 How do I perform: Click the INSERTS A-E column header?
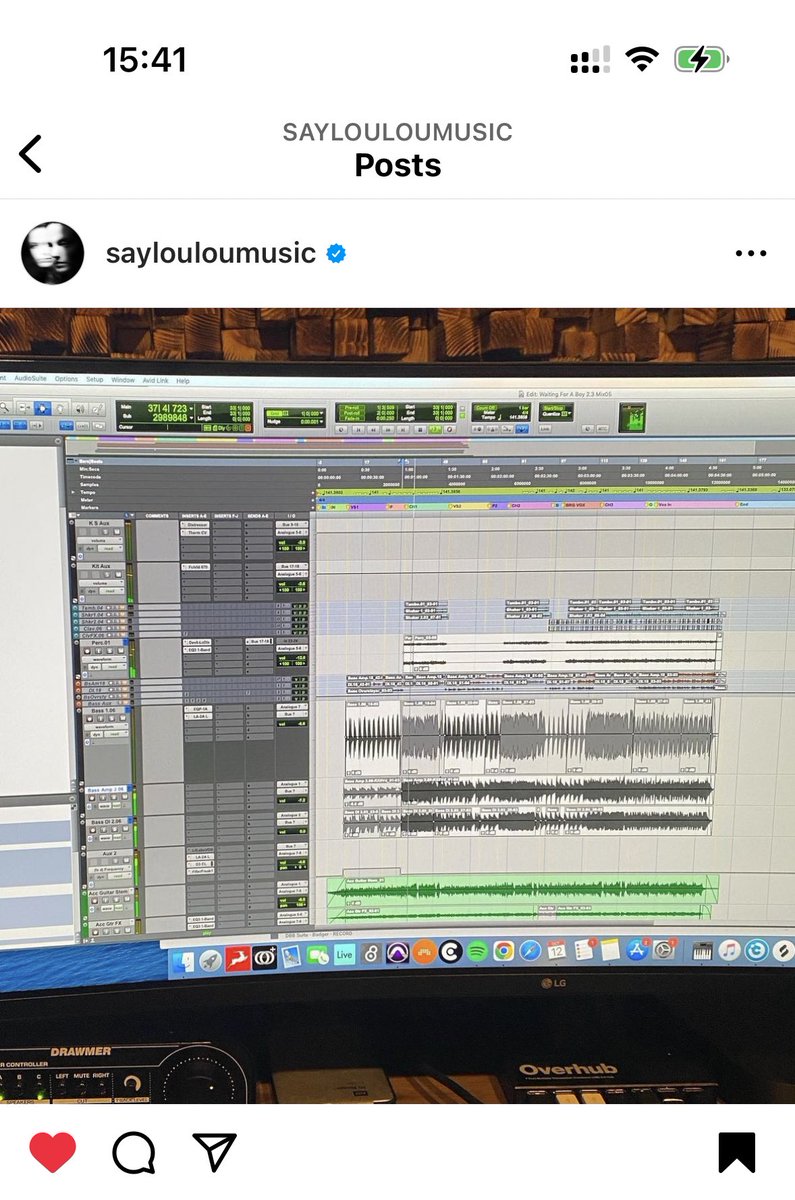(195, 516)
